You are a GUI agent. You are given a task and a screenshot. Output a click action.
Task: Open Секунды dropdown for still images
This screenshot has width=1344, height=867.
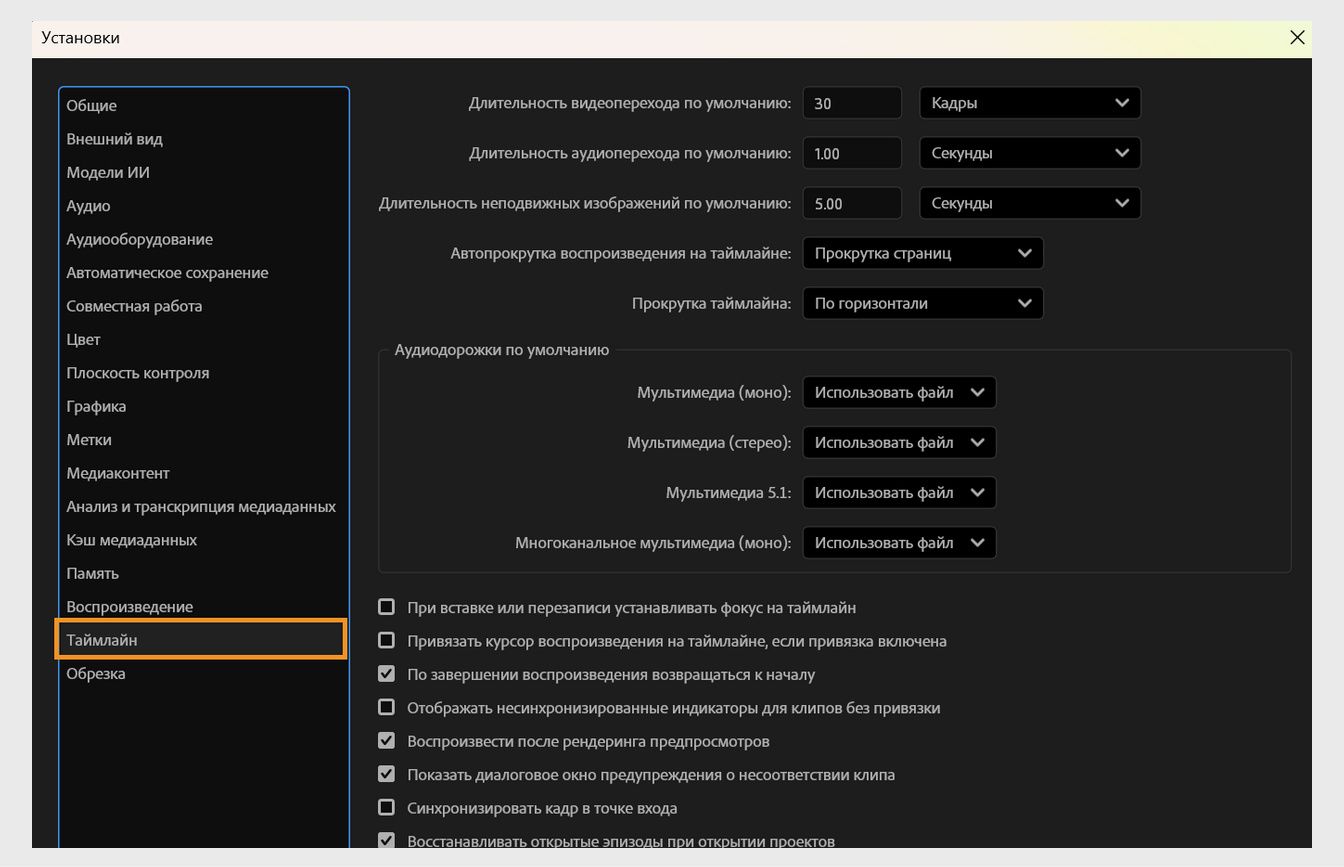point(1029,203)
